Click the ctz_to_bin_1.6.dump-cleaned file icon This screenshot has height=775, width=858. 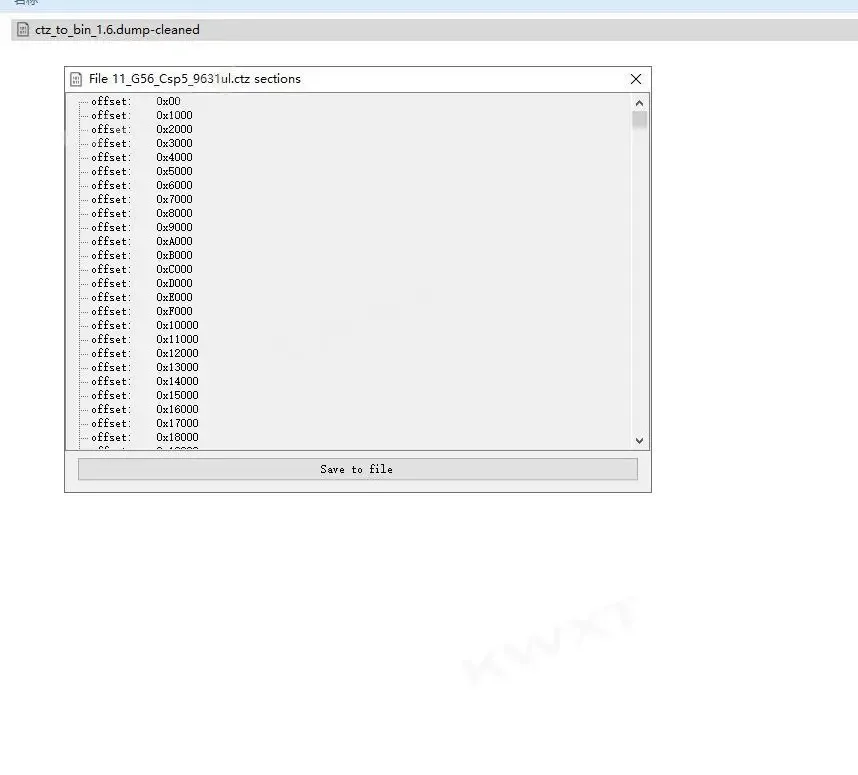22,30
